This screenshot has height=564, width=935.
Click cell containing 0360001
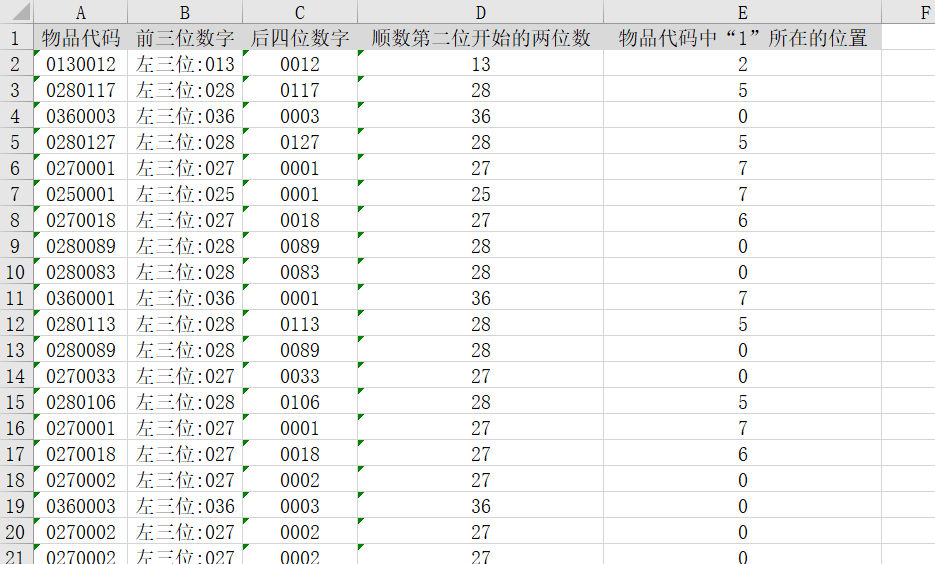click(81, 298)
